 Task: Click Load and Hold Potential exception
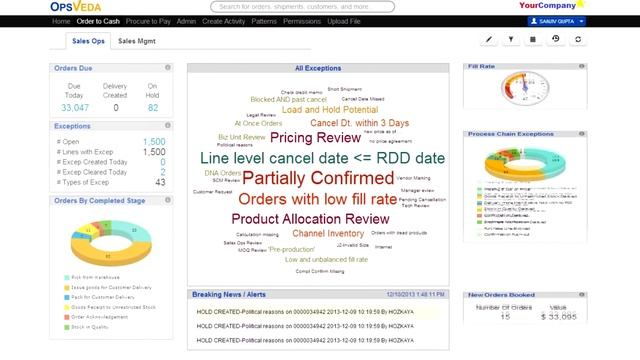click(330, 110)
